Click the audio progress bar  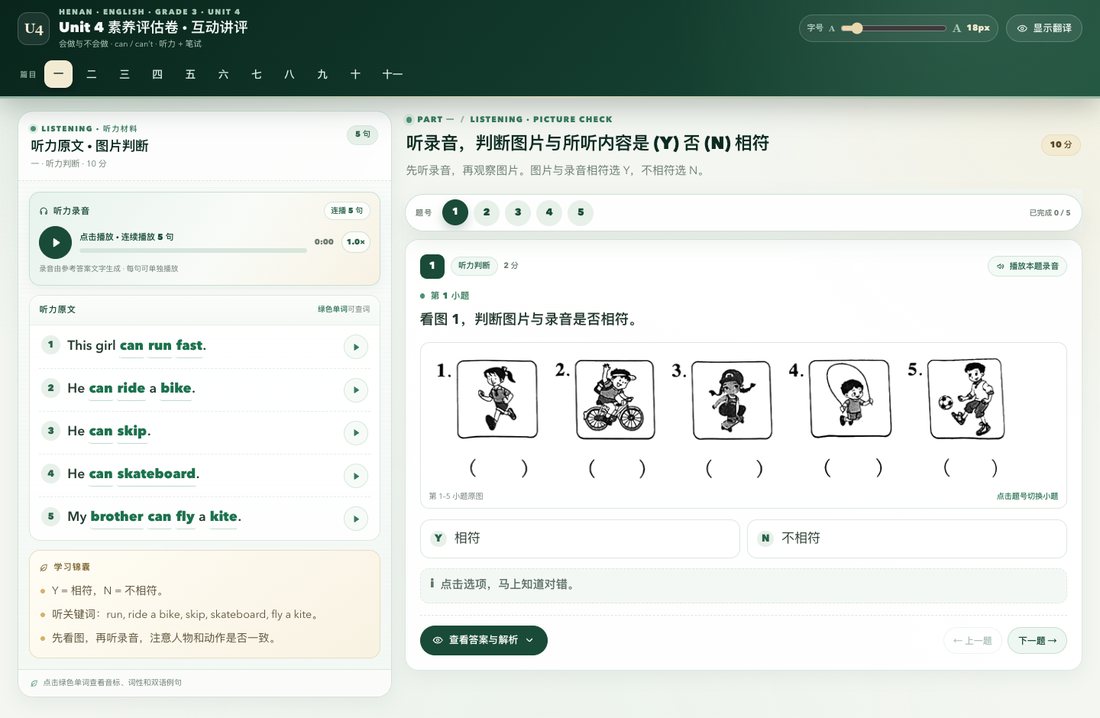(193, 251)
